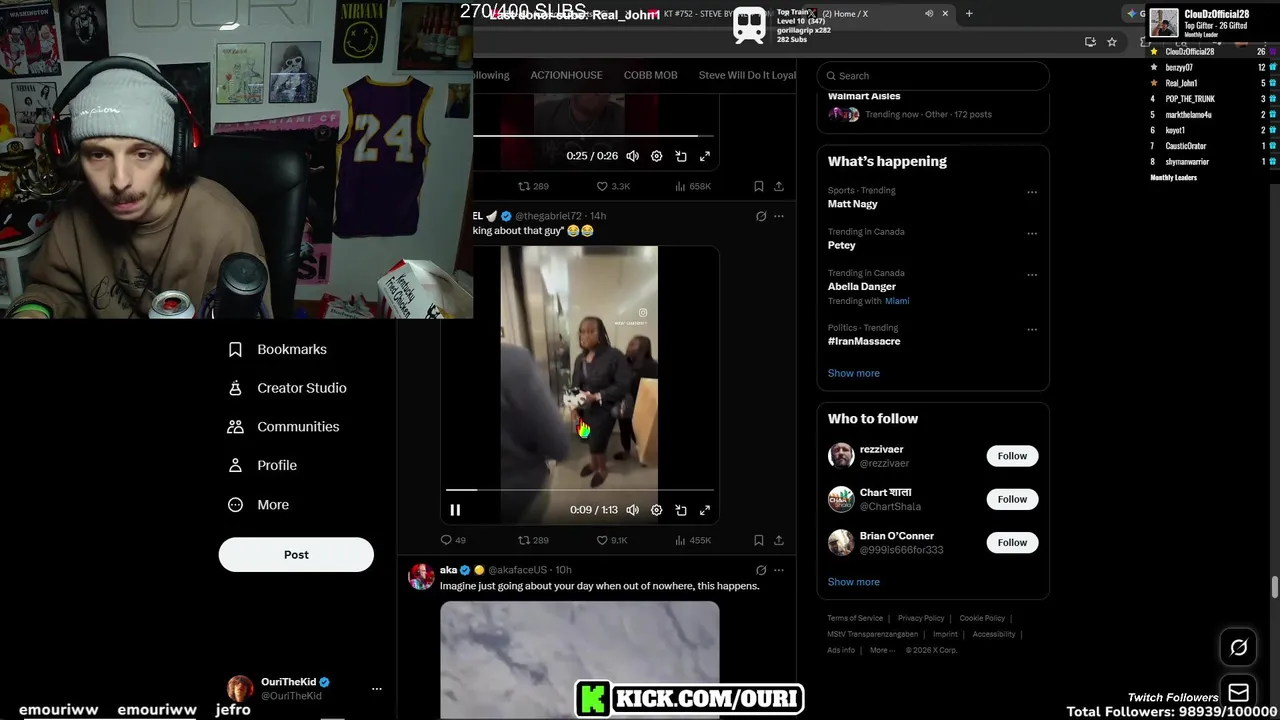
Task: Open settings gear on the 1:13 video
Action: tap(656, 510)
